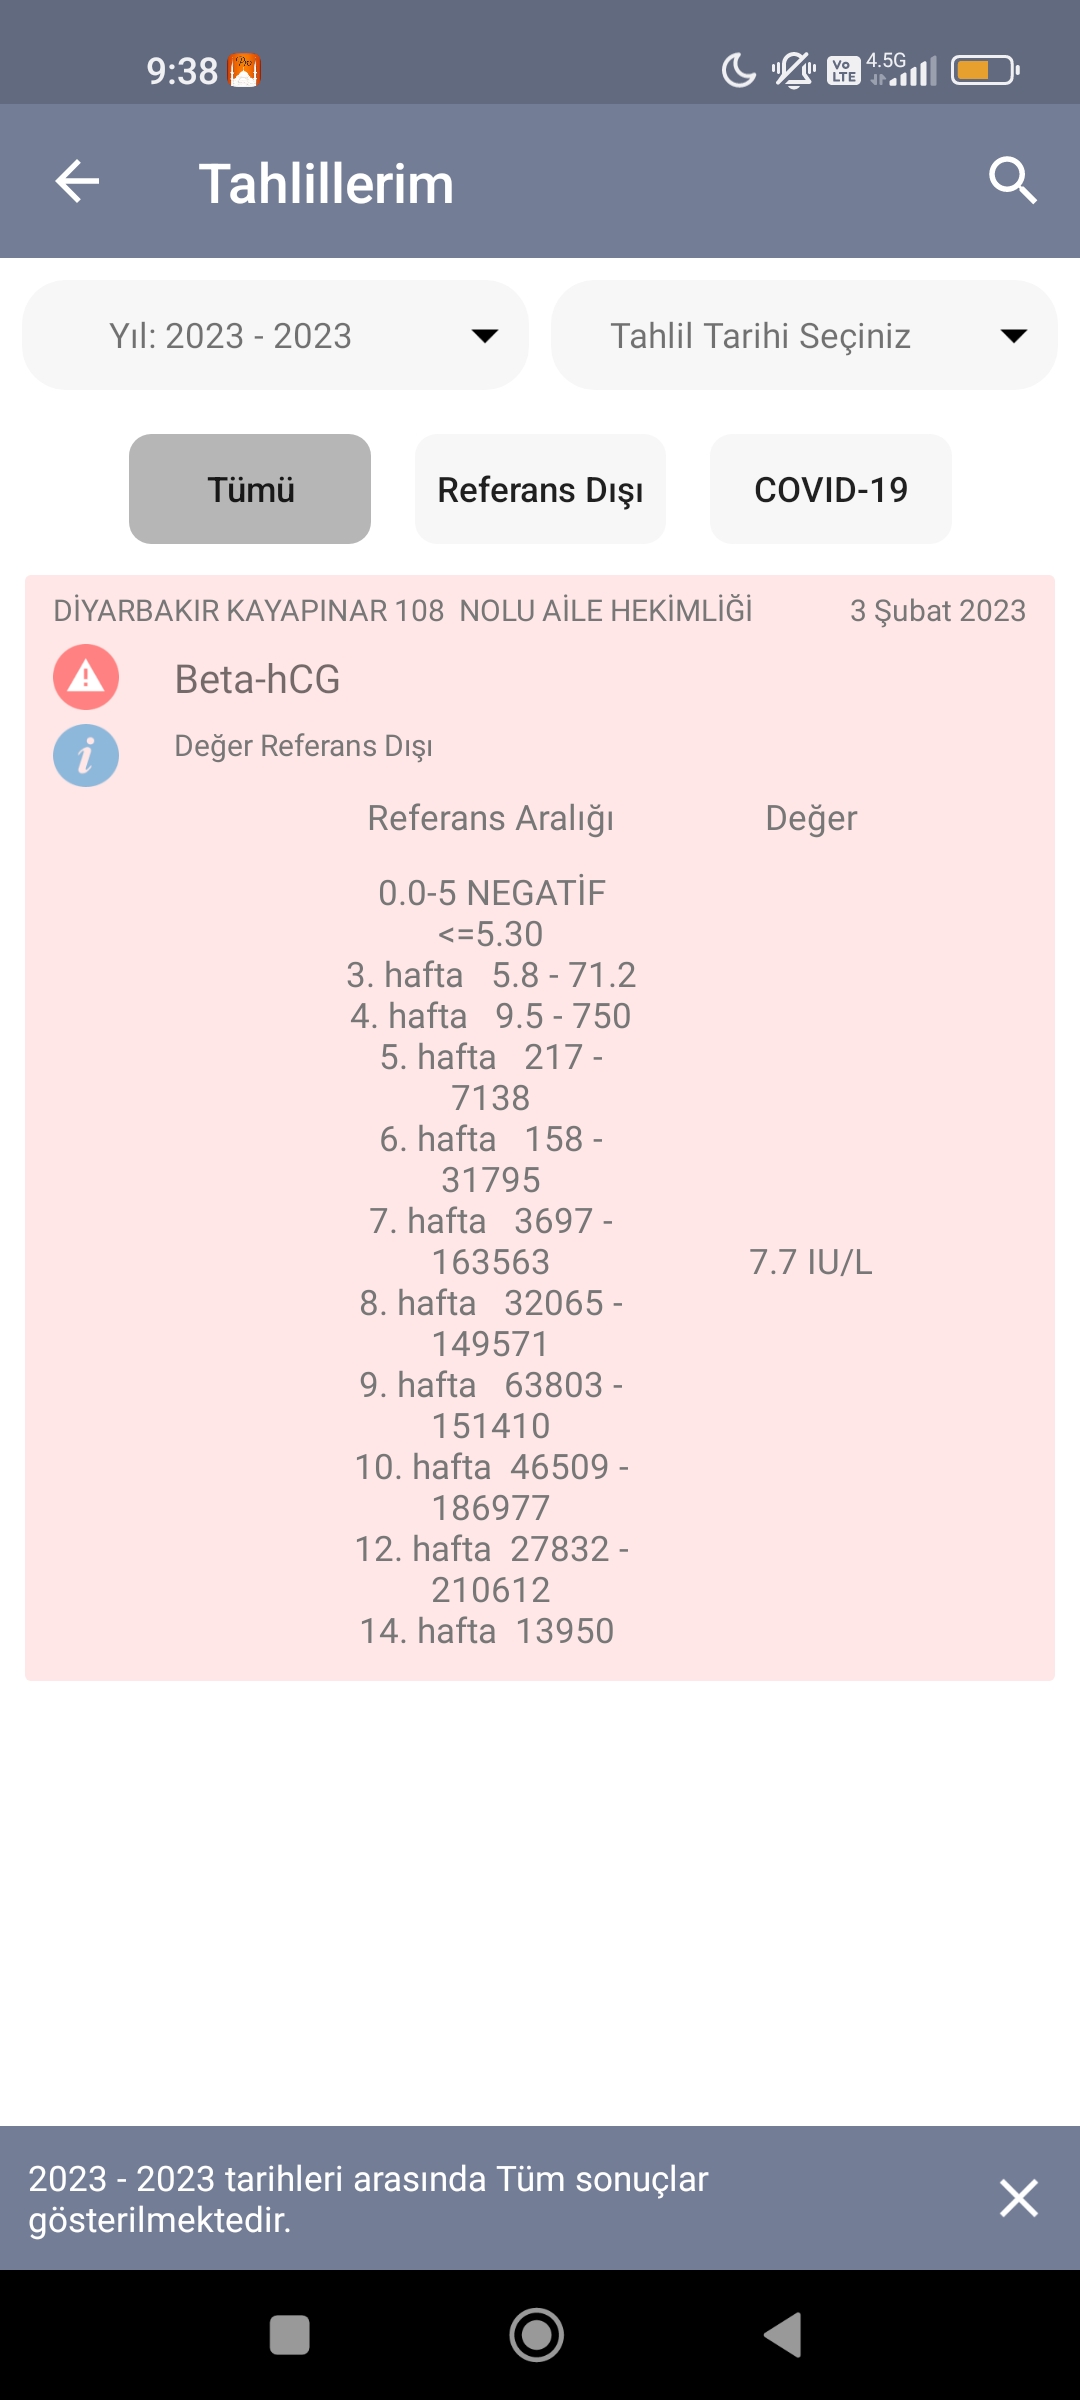Select the Tümü filter tab
Screen dimensions: 1080x2400
[x=250, y=489]
